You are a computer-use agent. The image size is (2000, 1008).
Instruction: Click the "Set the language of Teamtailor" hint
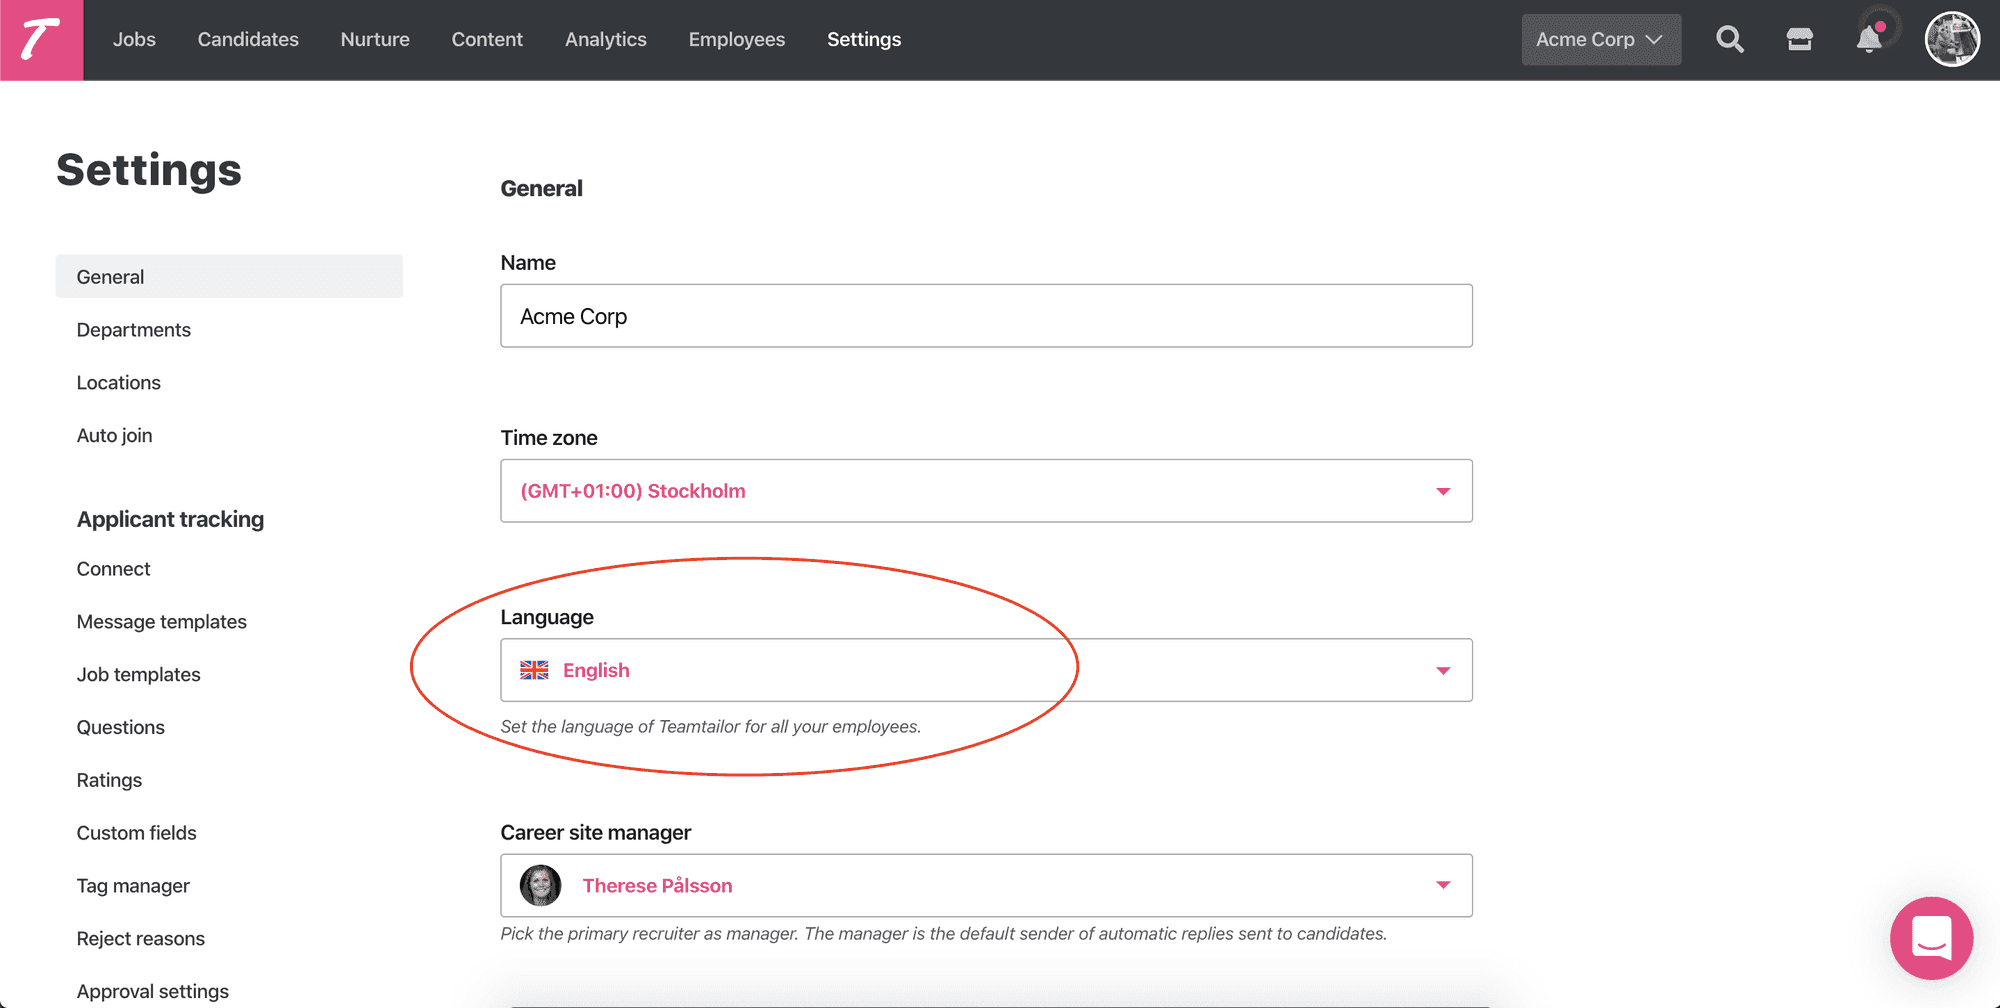[x=711, y=727]
